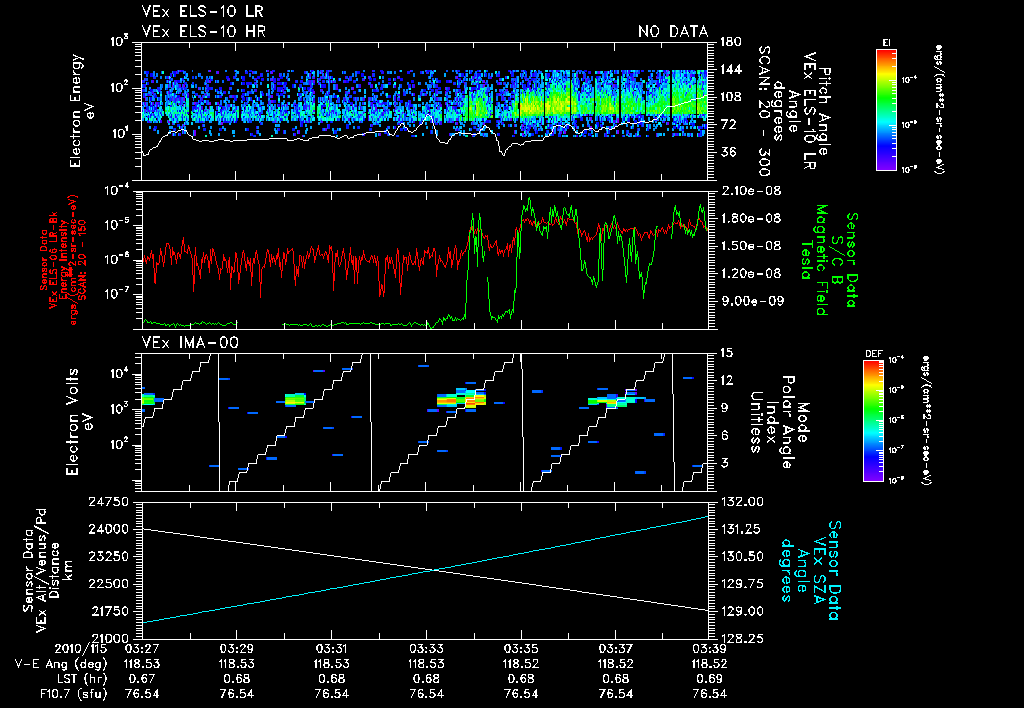Image resolution: width=1024 pixels, height=708 pixels.
Task: Click the 'Electron Volts eV' axis label
Action: point(80,421)
